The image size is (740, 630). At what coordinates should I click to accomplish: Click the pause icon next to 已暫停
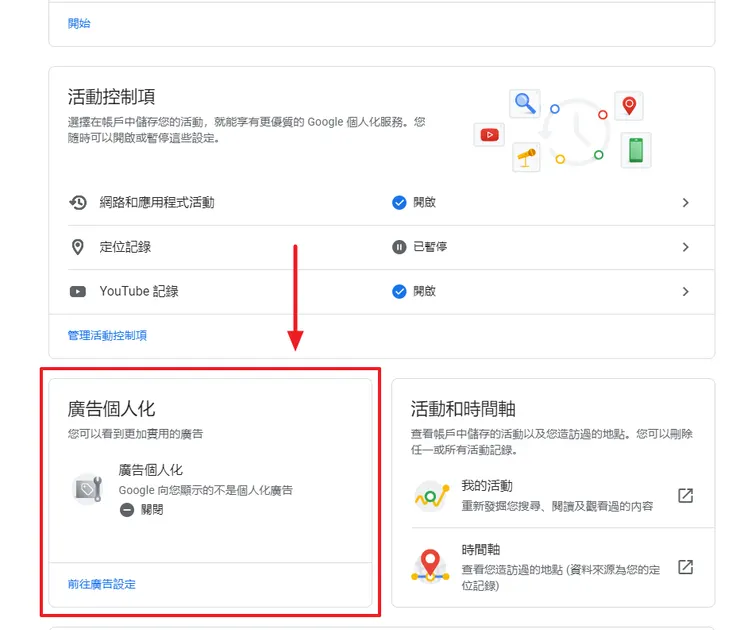(x=399, y=247)
